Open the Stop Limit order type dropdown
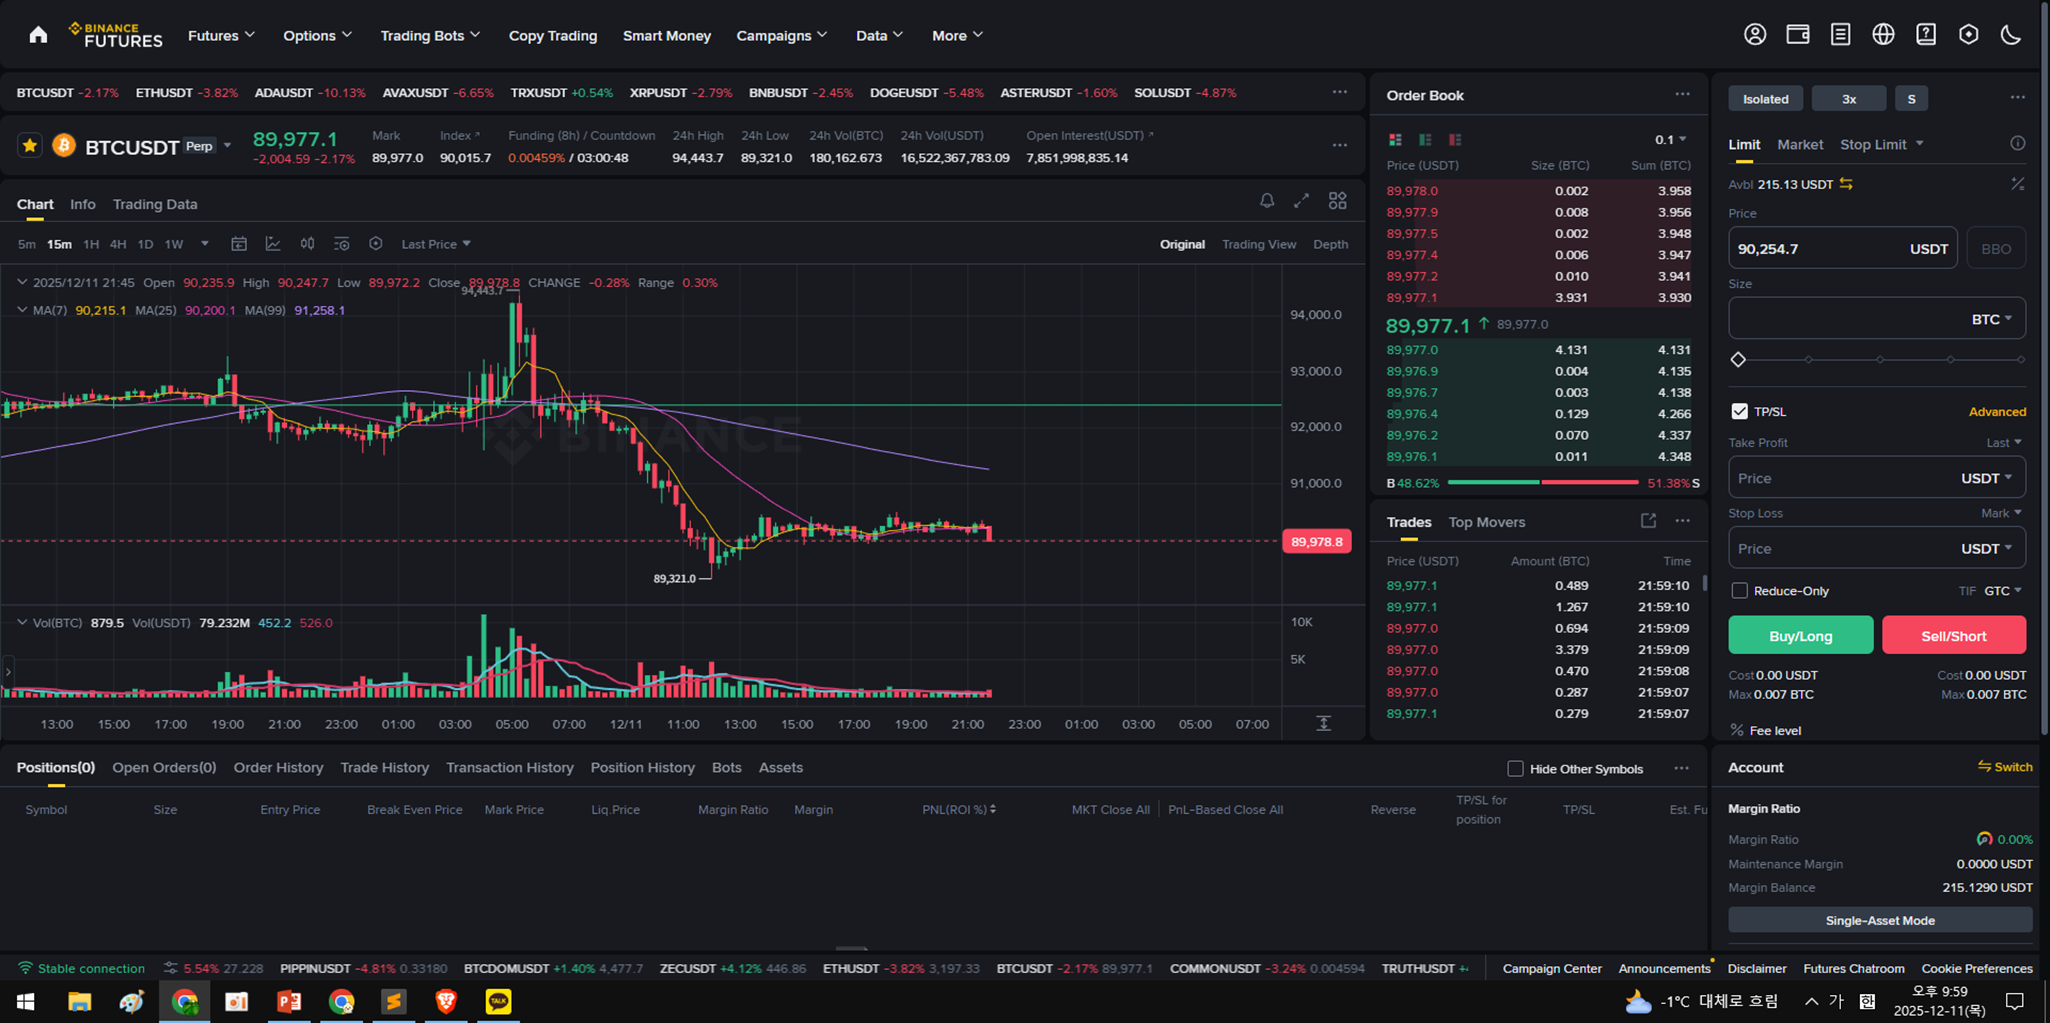 pos(1882,144)
